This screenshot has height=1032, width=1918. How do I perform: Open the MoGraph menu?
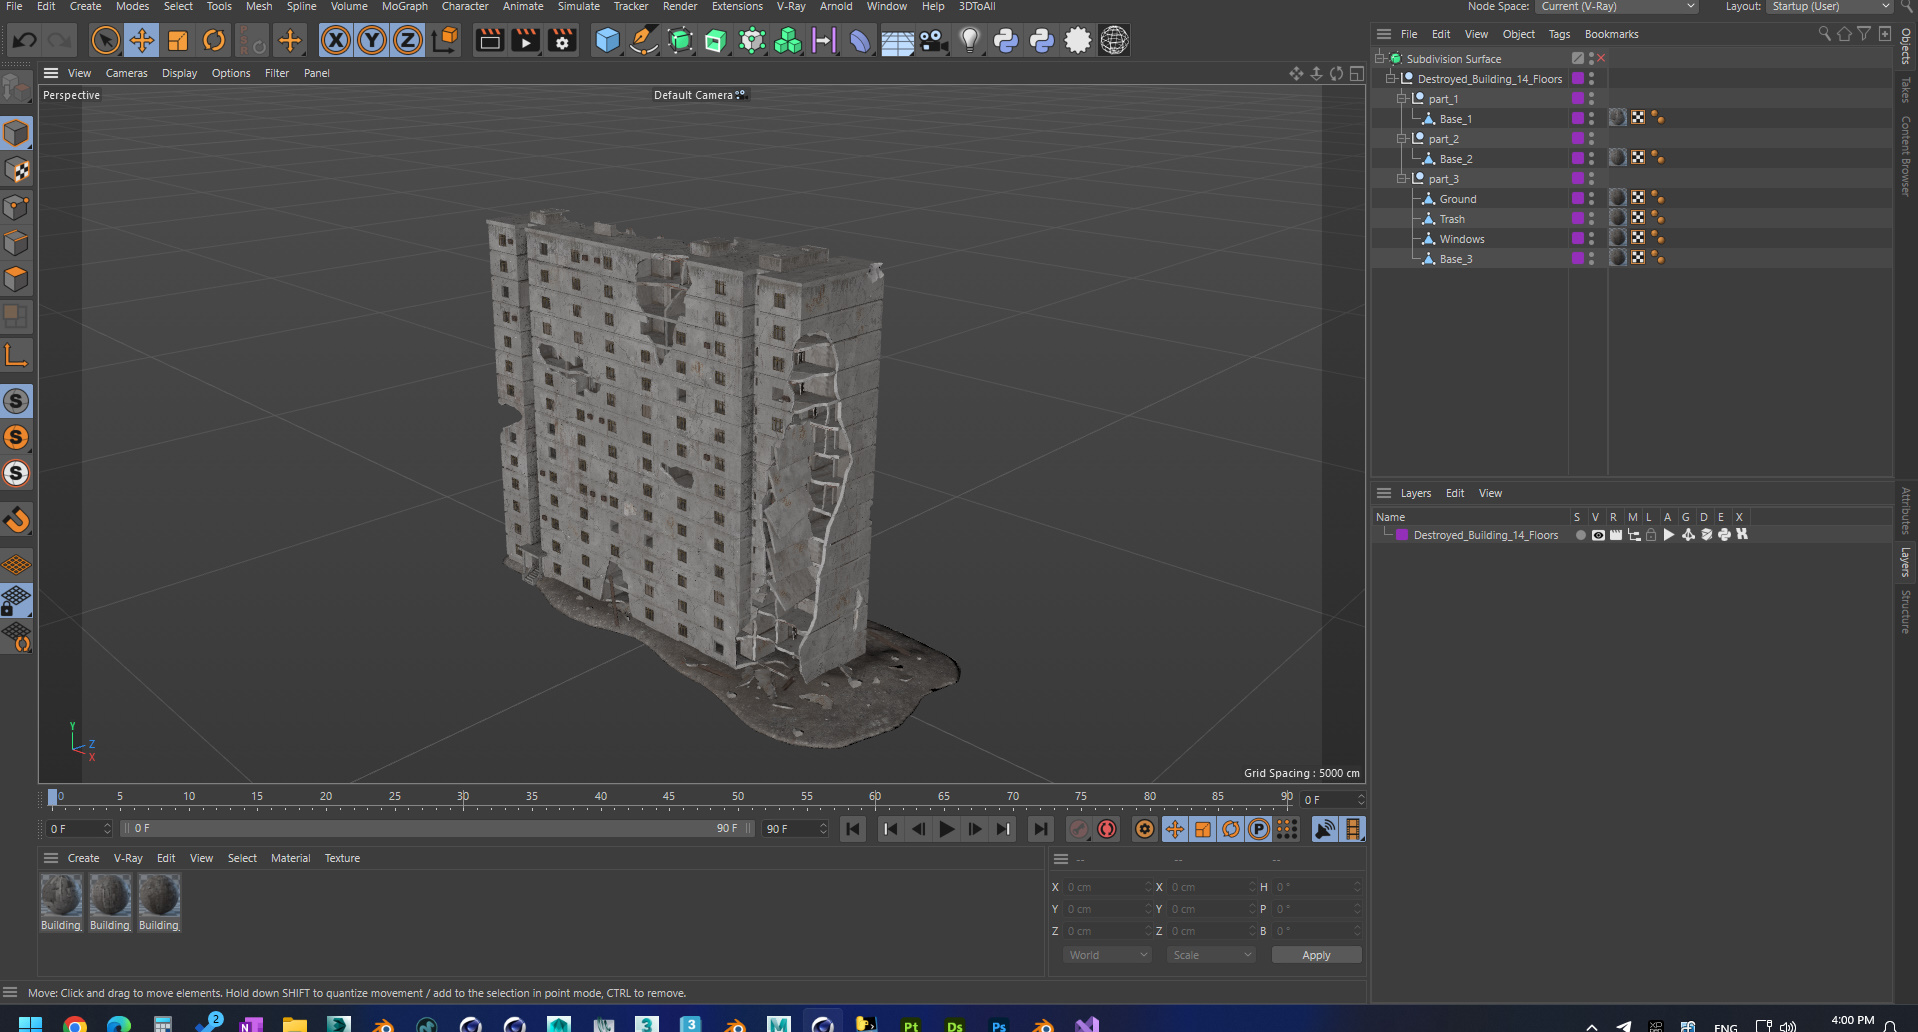pyautogui.click(x=404, y=7)
